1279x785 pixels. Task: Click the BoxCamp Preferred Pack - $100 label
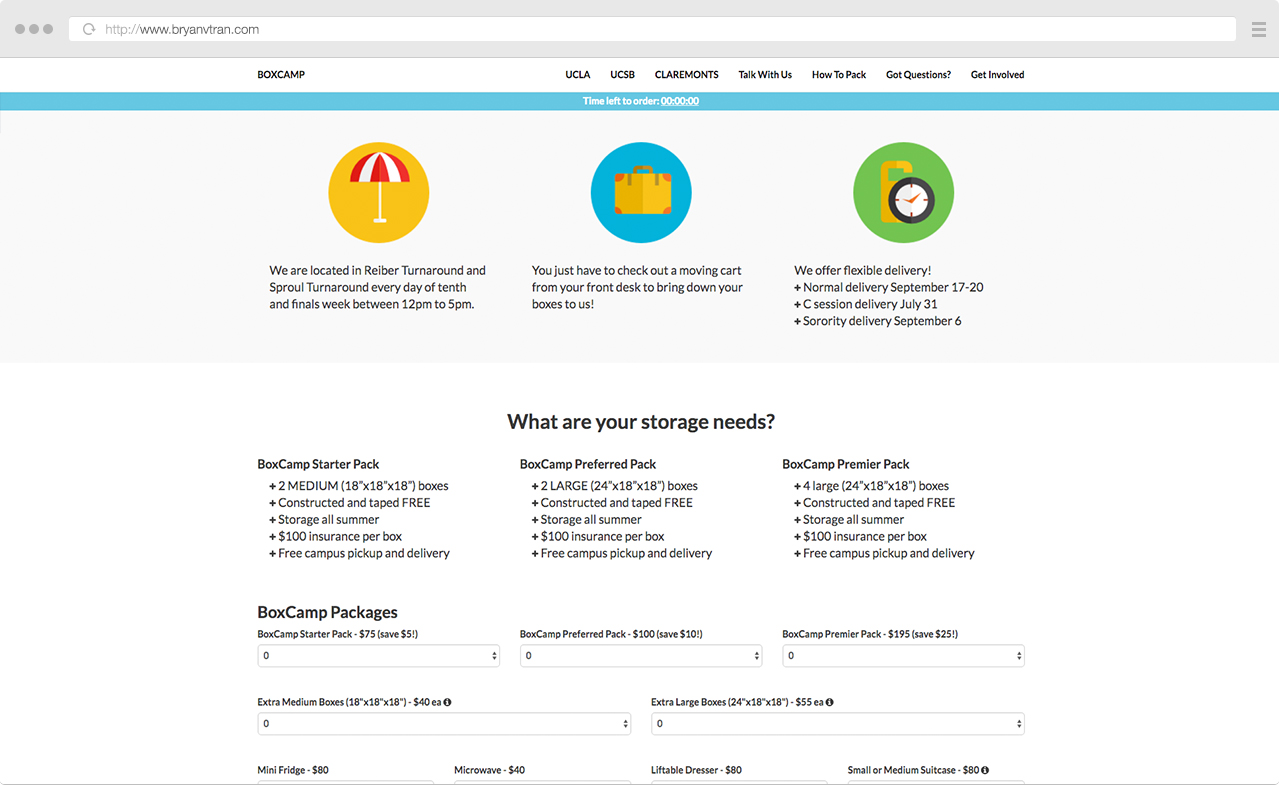611,634
